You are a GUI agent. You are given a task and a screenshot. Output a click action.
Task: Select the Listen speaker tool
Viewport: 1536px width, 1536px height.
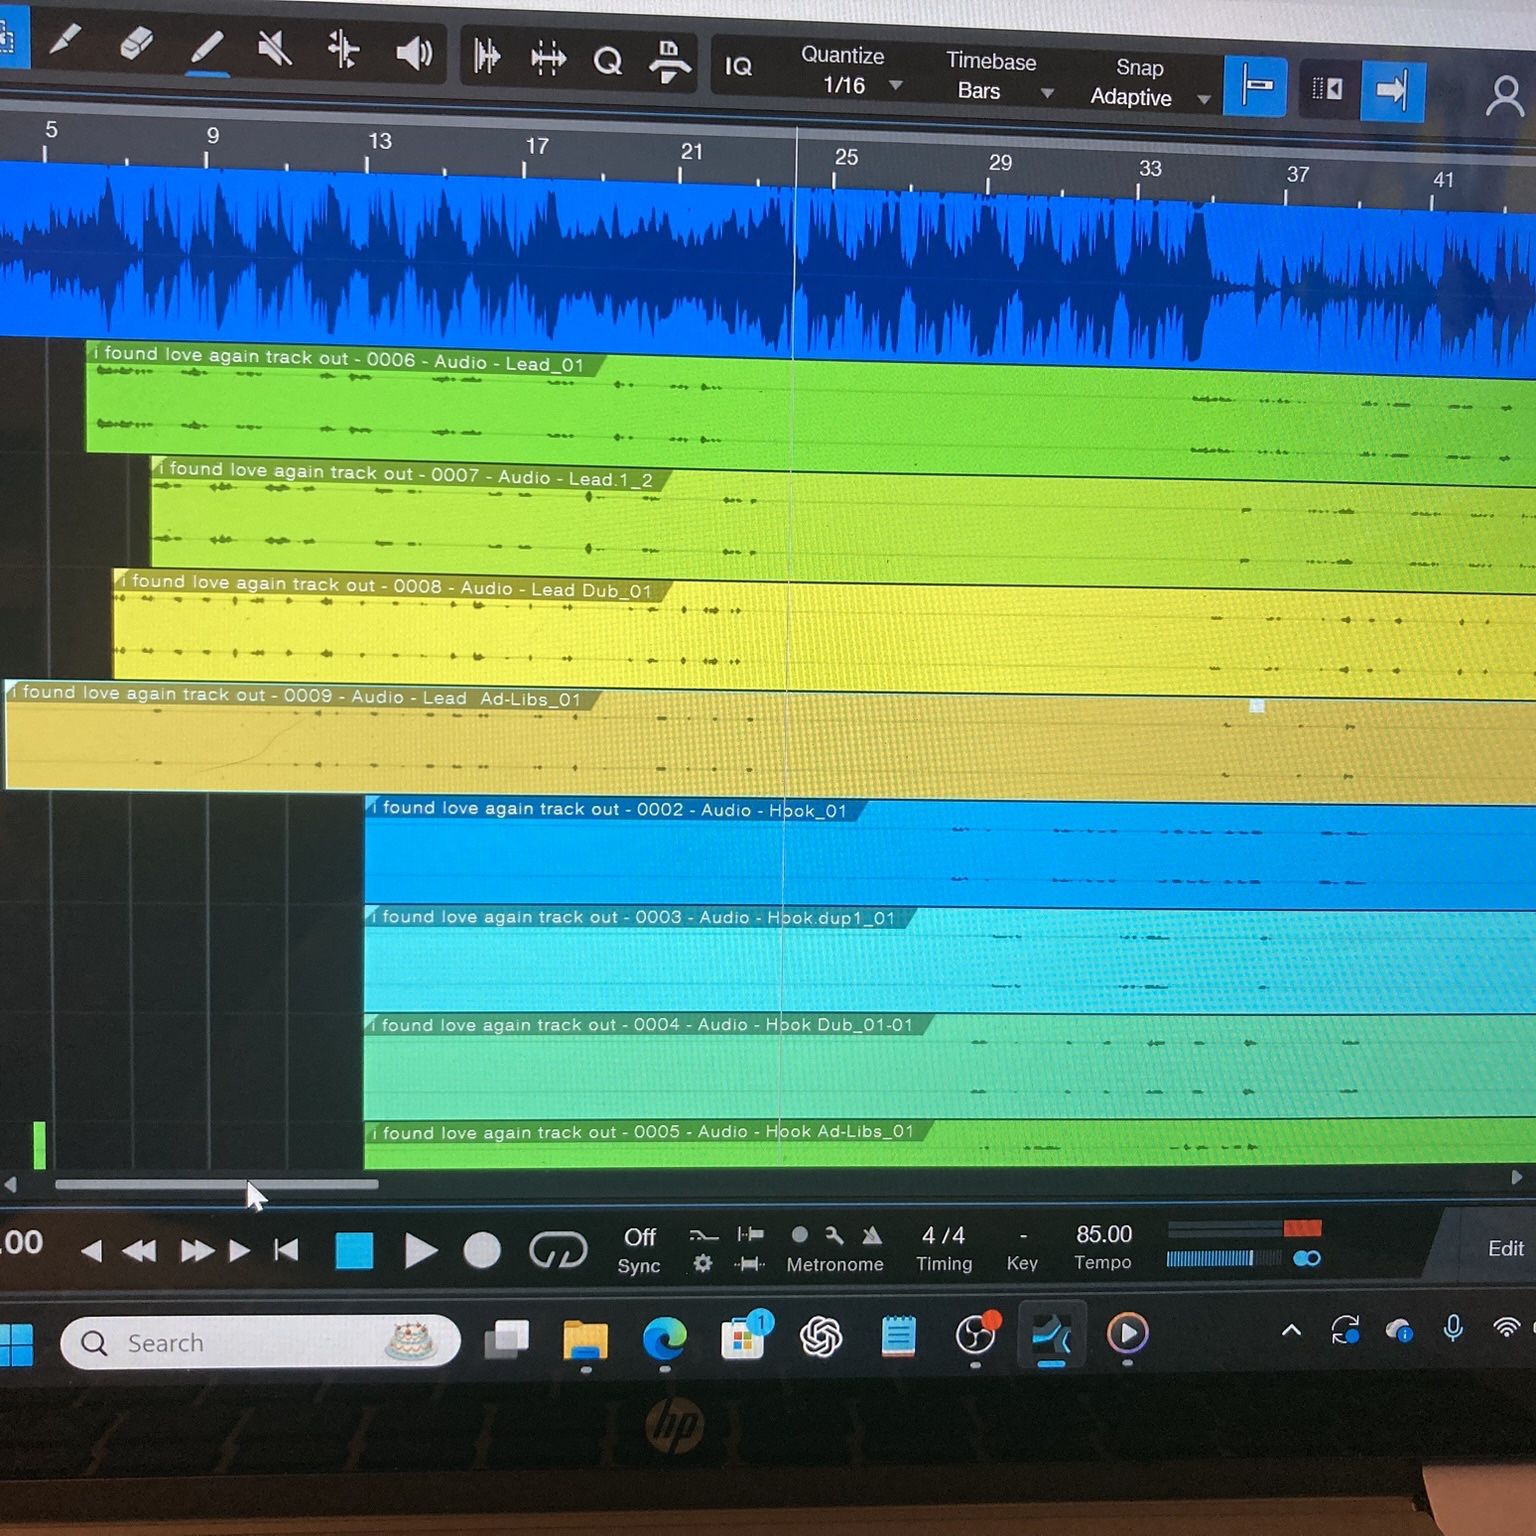click(x=413, y=52)
